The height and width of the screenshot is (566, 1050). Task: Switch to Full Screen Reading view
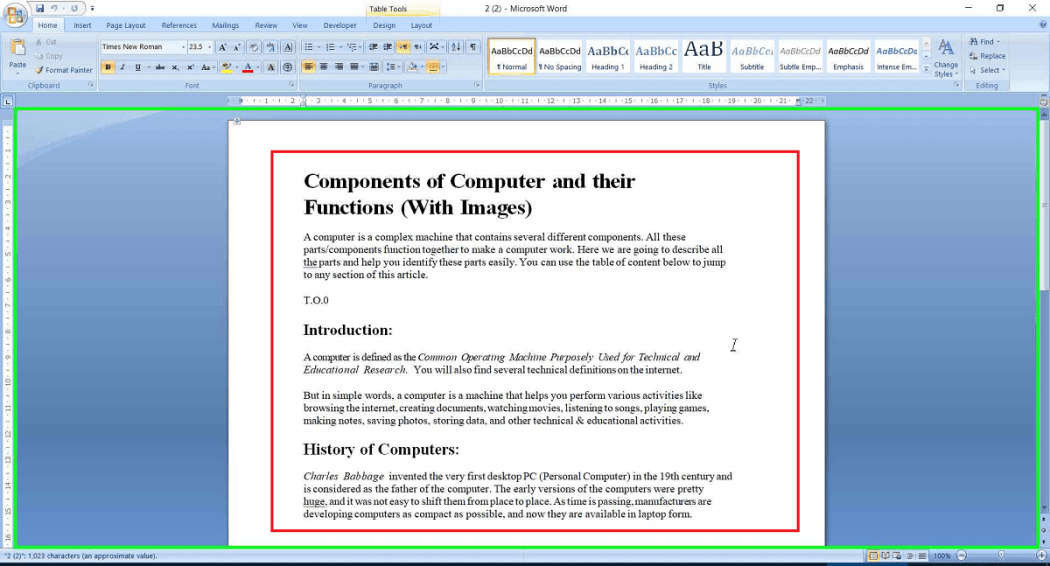point(885,556)
